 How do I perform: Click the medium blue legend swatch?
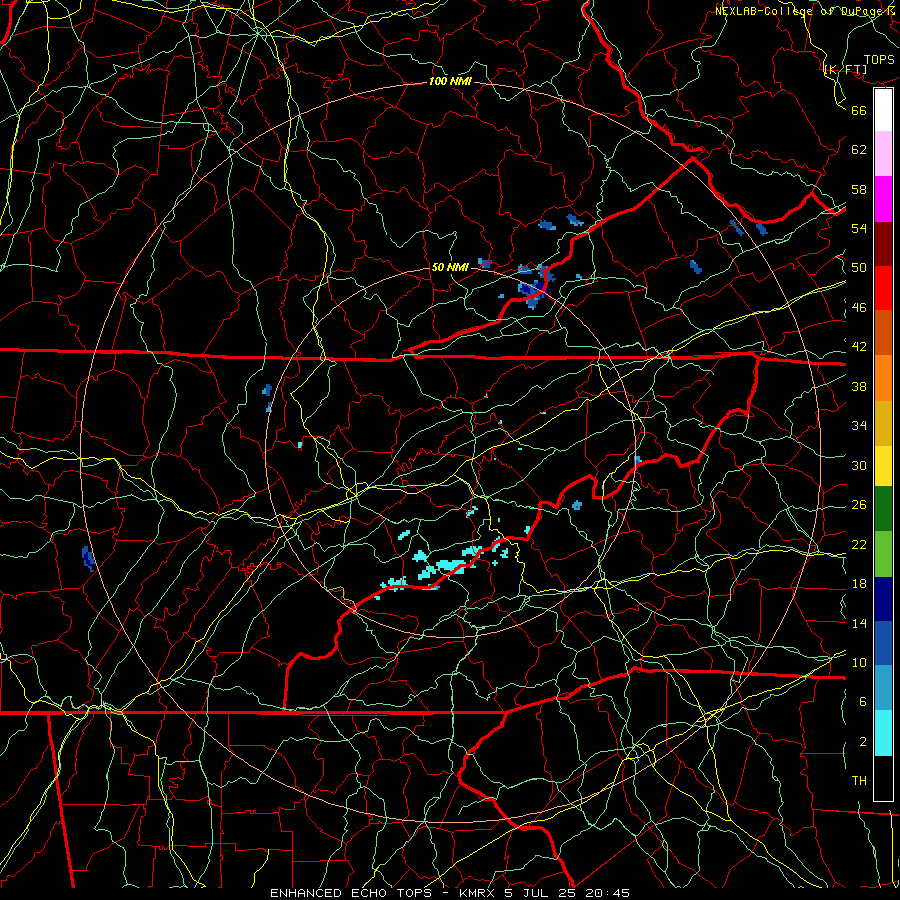(x=883, y=643)
